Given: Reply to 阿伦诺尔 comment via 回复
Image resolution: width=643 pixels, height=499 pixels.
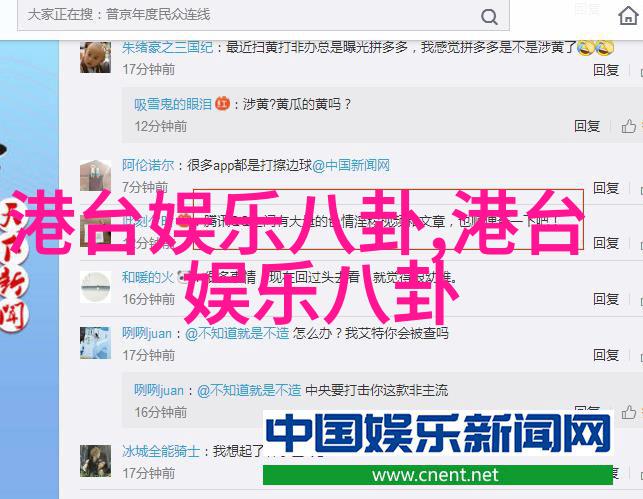Looking at the screenshot, I should click(x=606, y=188).
